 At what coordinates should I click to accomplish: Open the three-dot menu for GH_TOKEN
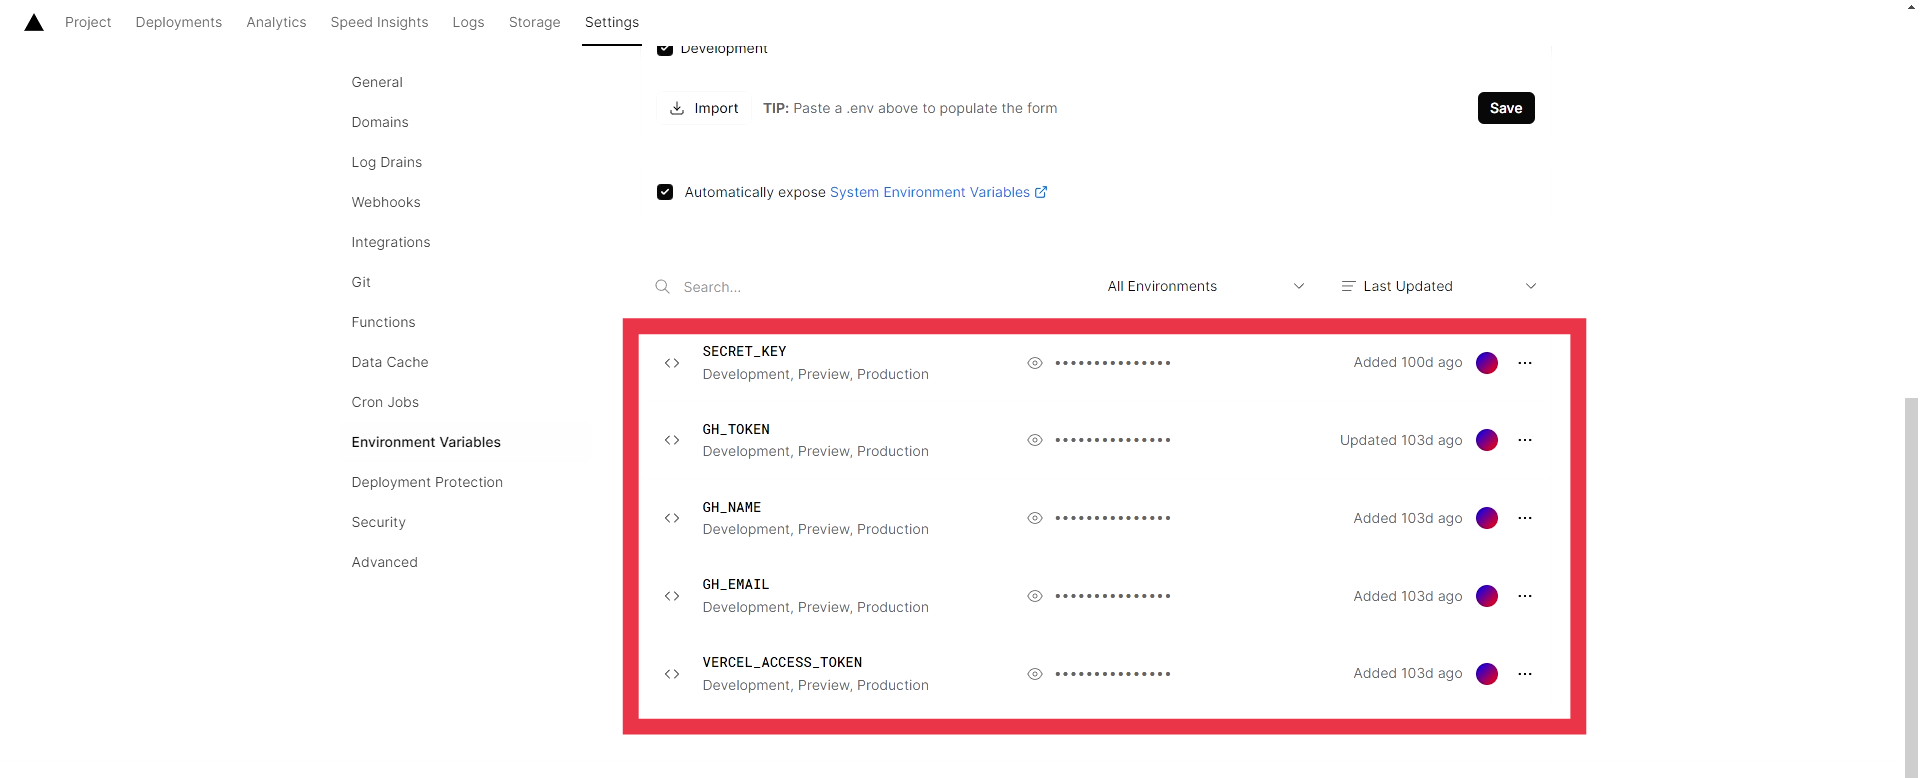[x=1525, y=440]
